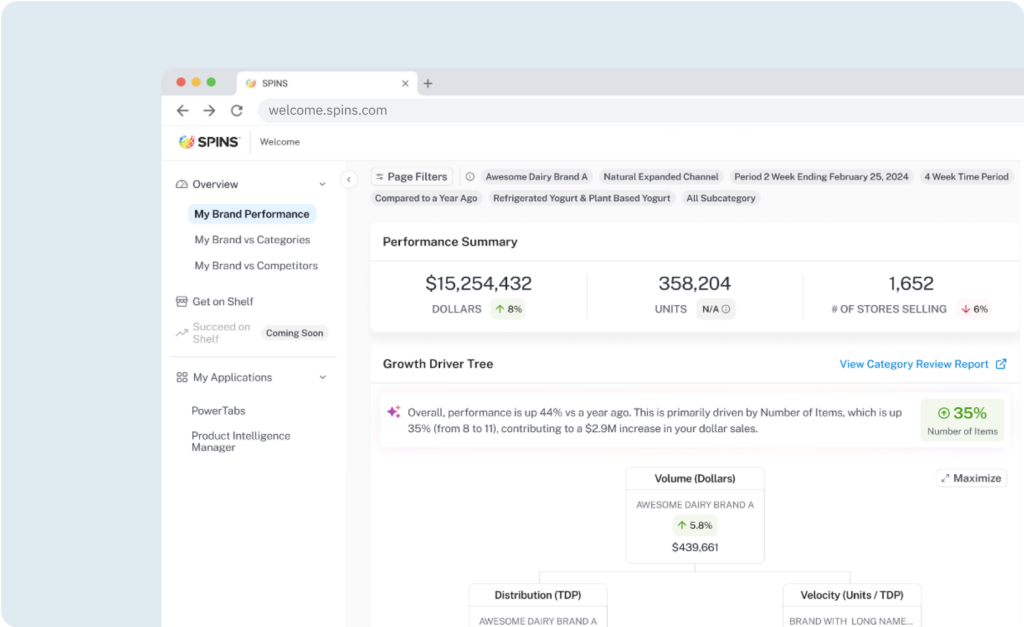Click the info icon beside Units N/A
Image resolution: width=1024 pixels, height=627 pixels.
click(x=726, y=309)
